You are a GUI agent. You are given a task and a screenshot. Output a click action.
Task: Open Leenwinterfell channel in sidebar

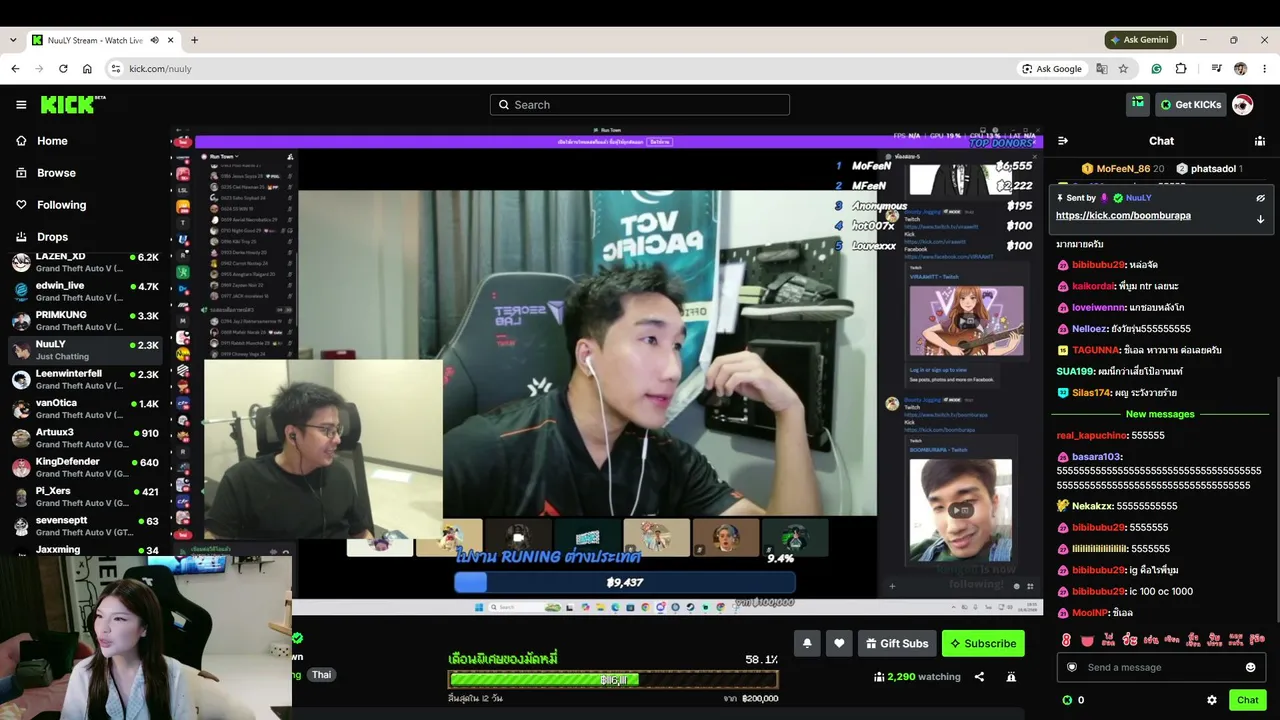[85, 379]
